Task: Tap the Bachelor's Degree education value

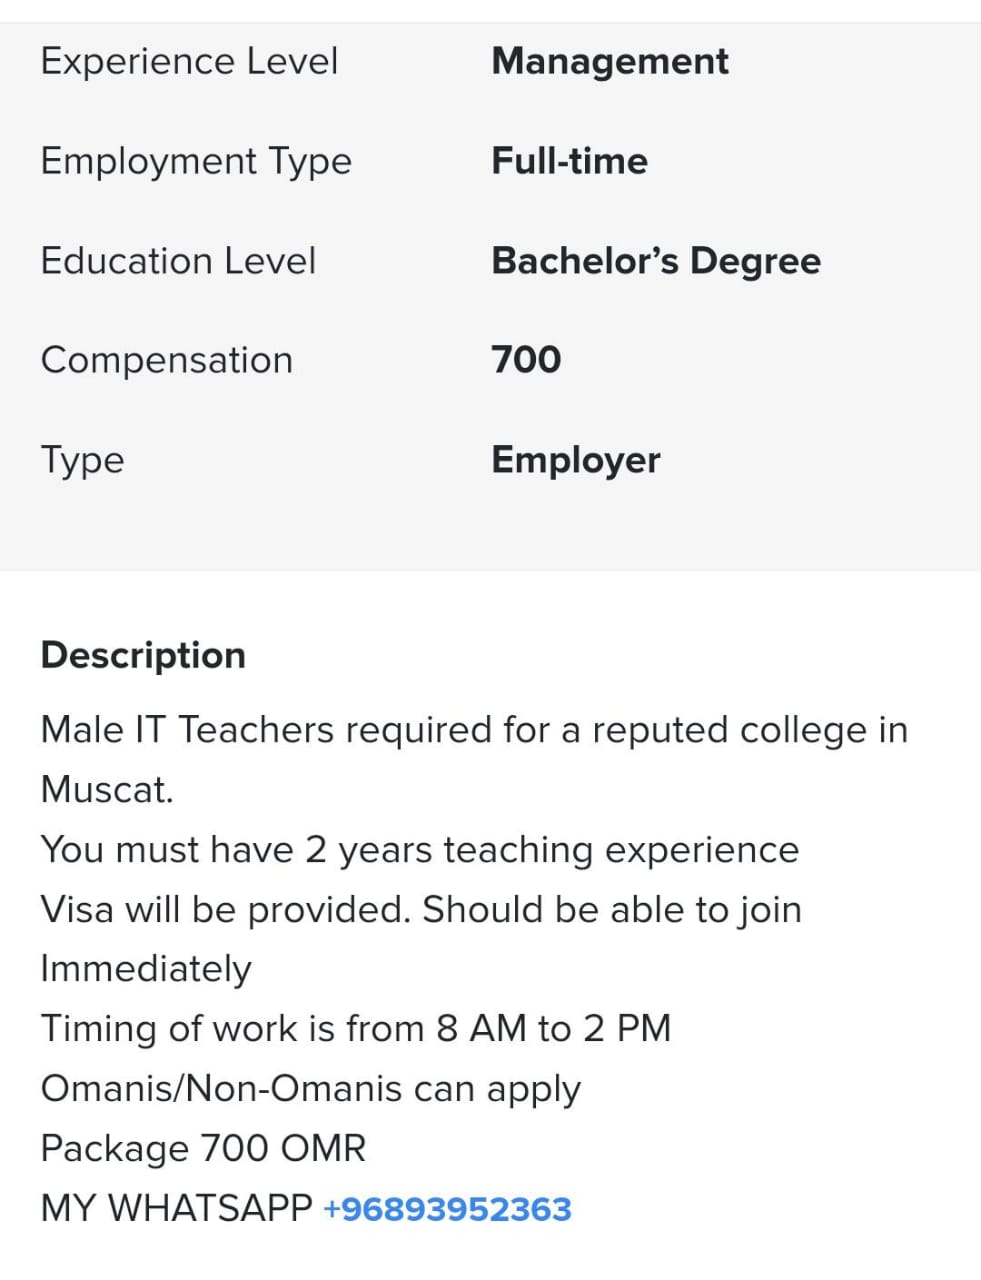Action: [656, 261]
